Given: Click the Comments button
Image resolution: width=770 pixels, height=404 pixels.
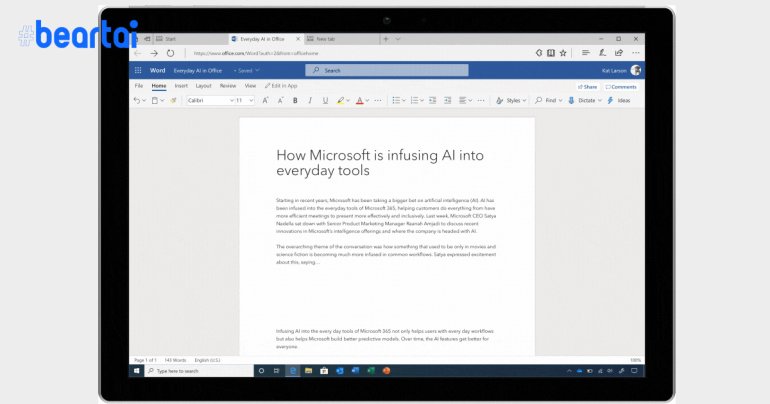Looking at the screenshot, I should (621, 87).
